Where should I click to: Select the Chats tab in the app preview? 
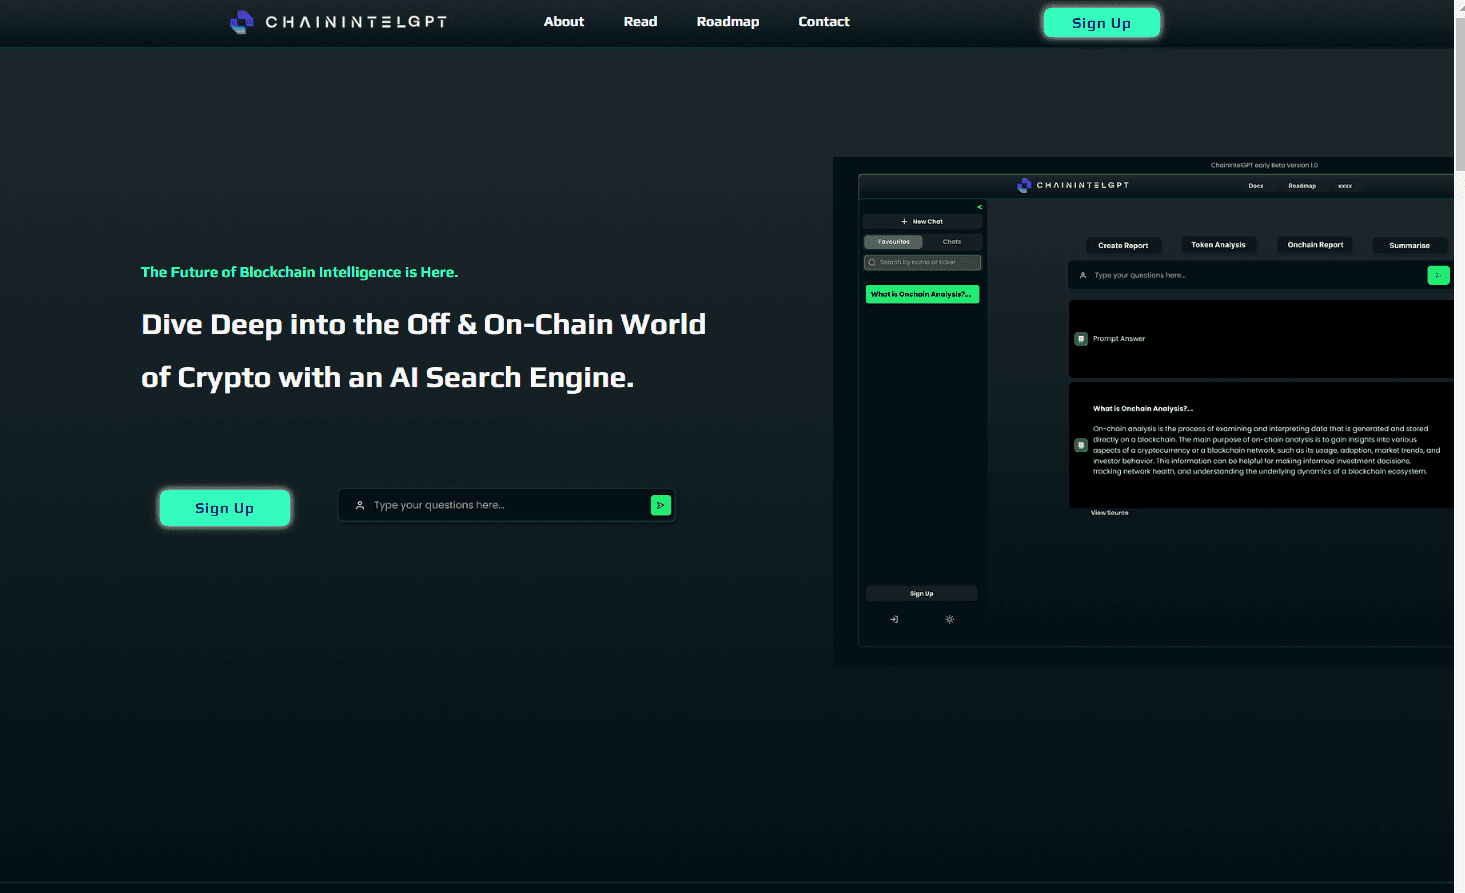952,242
